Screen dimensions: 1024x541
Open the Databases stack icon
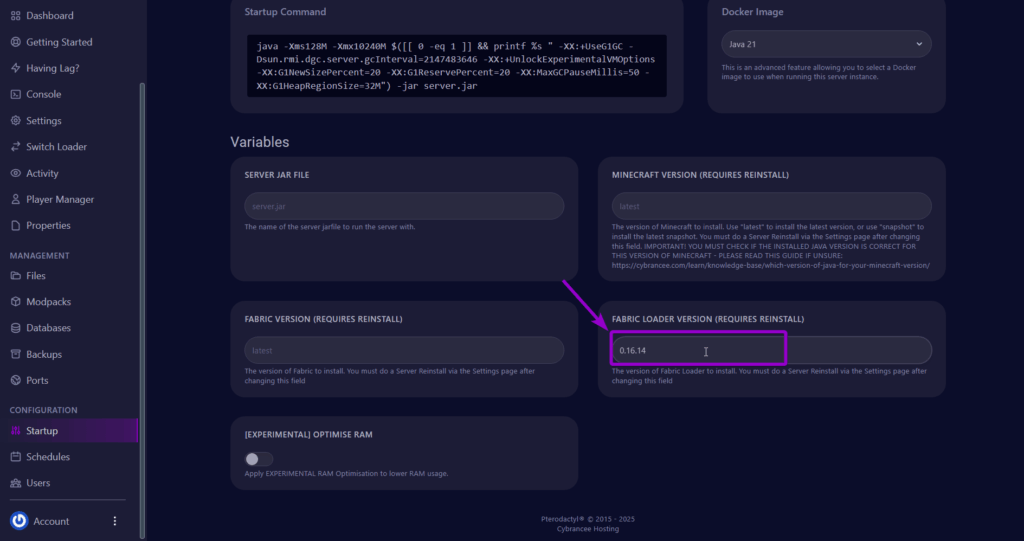coord(16,328)
